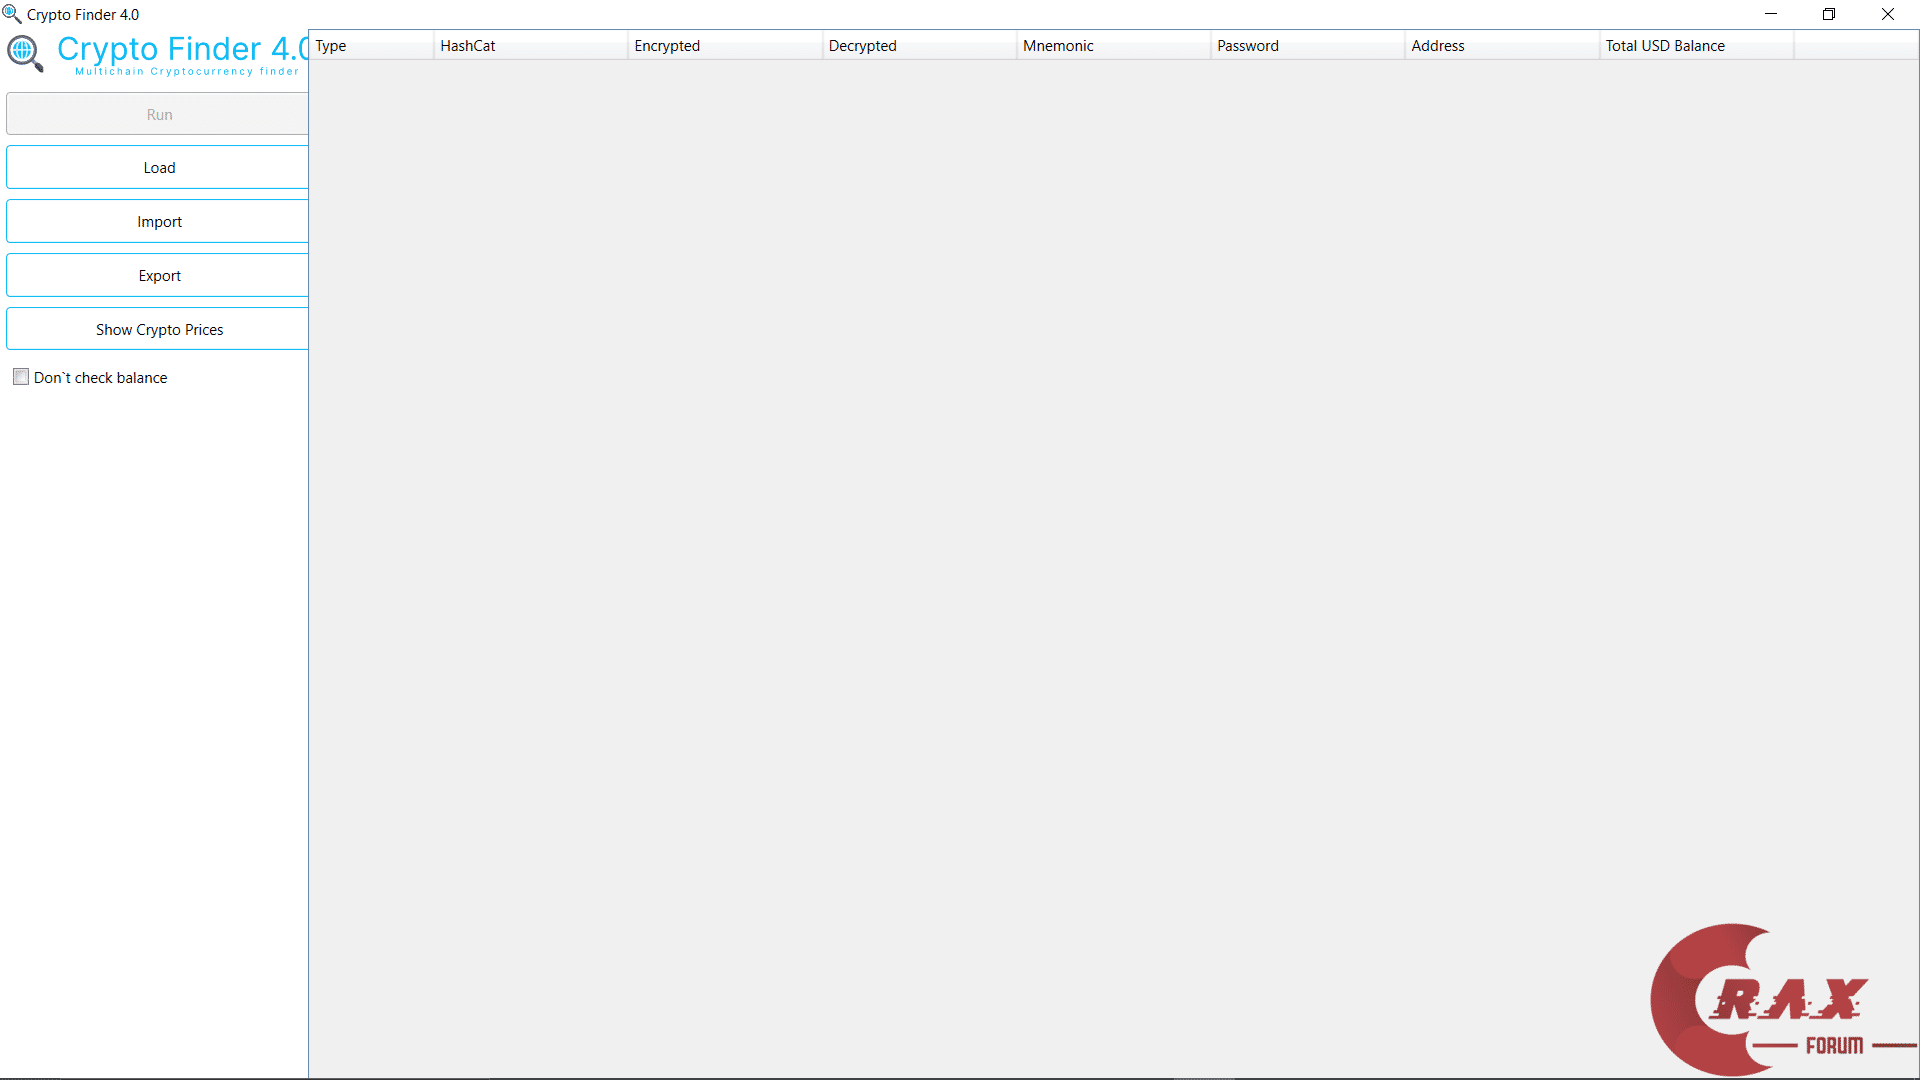Click the Export button
The image size is (1920, 1080).
(x=158, y=275)
